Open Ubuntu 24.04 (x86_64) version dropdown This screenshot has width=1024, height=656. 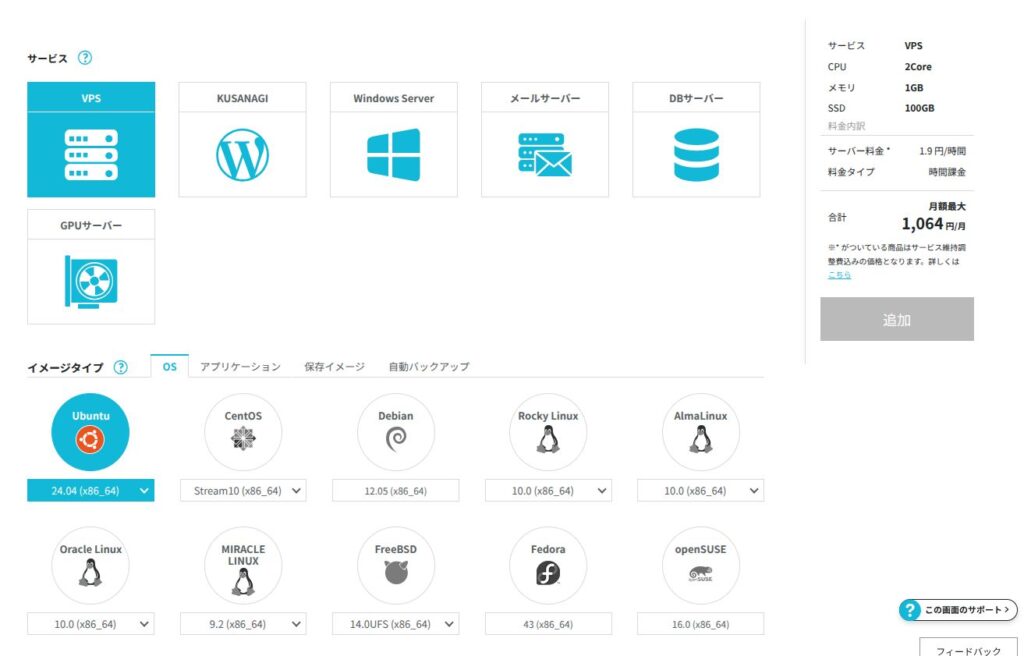click(x=91, y=491)
